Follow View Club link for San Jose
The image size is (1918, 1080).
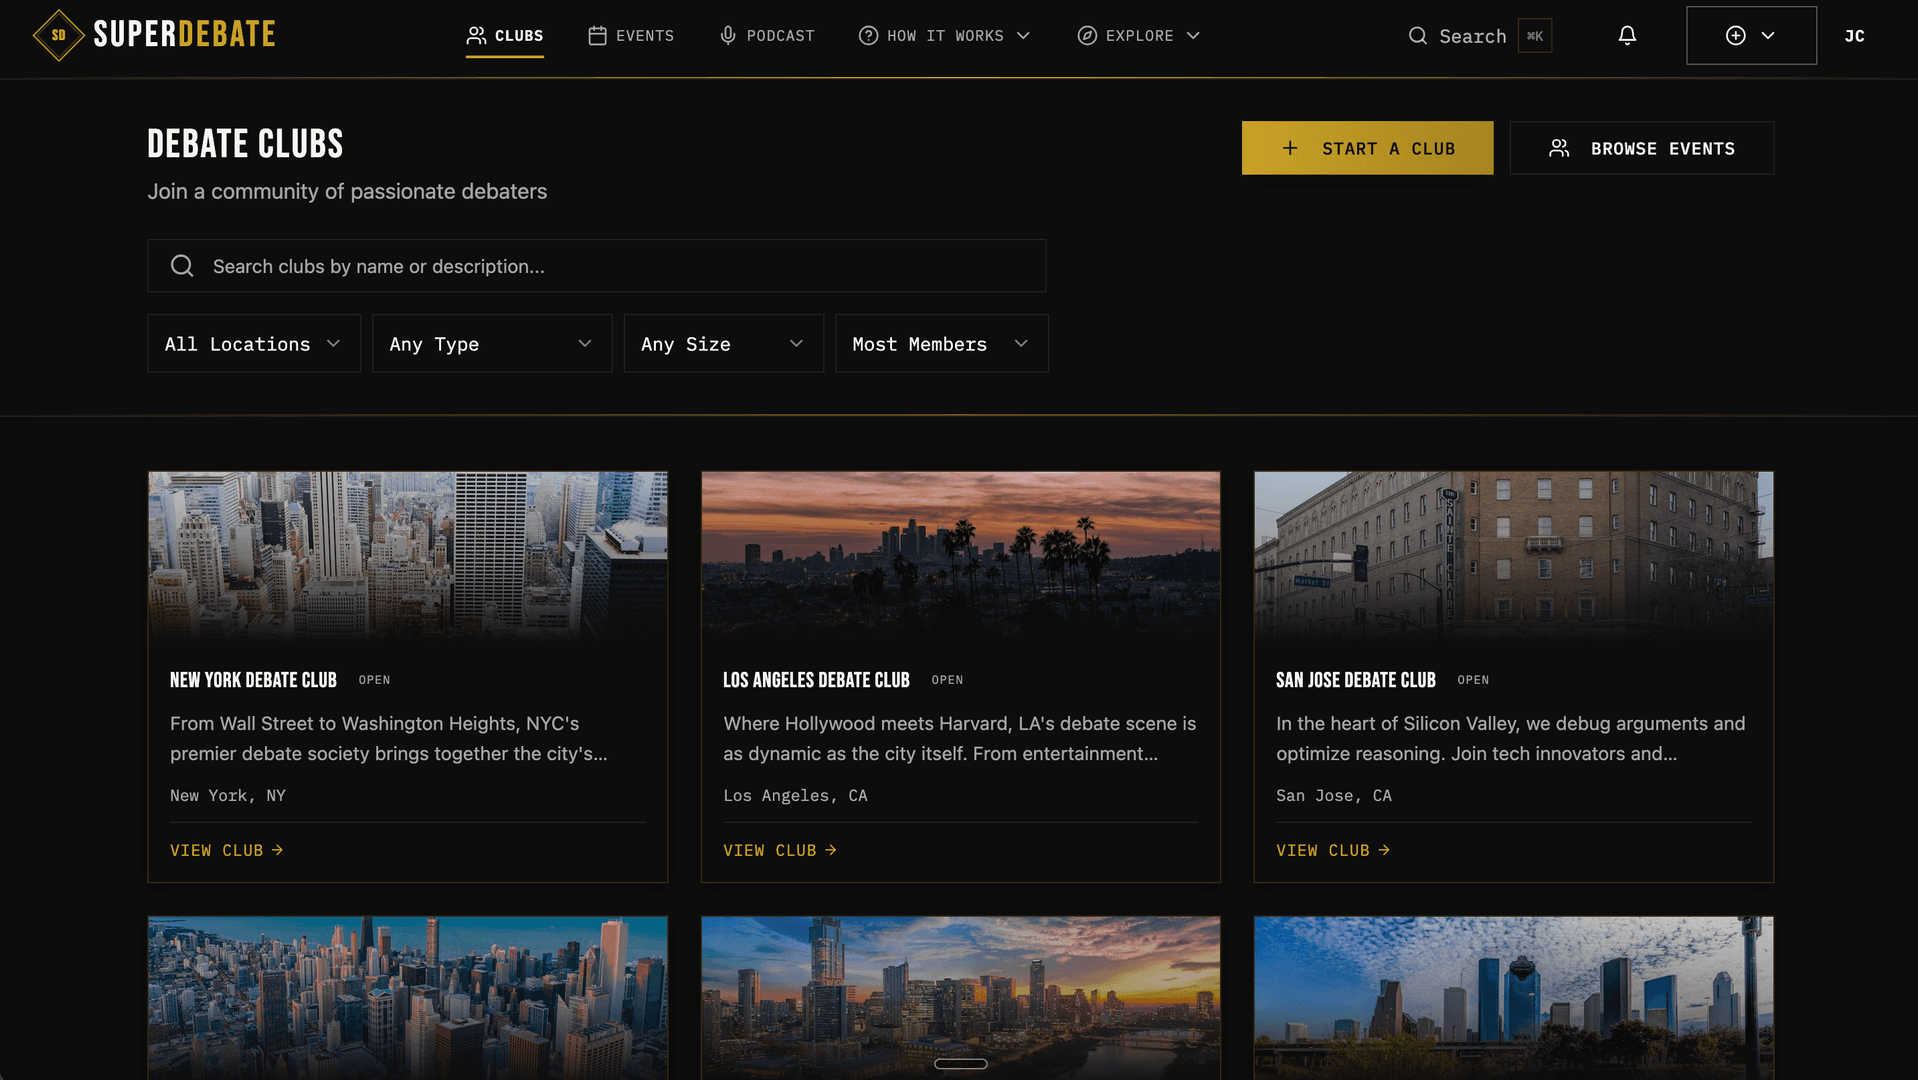(1332, 850)
